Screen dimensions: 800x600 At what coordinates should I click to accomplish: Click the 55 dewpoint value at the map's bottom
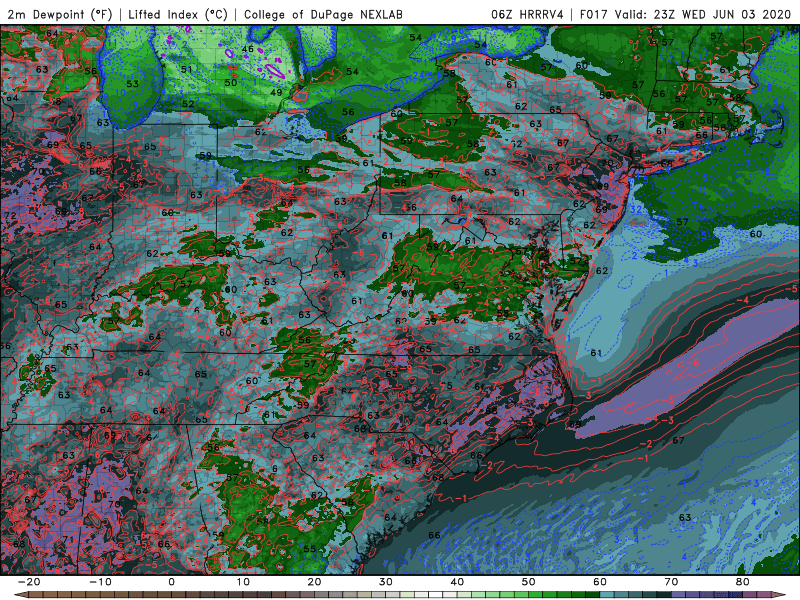click(309, 549)
